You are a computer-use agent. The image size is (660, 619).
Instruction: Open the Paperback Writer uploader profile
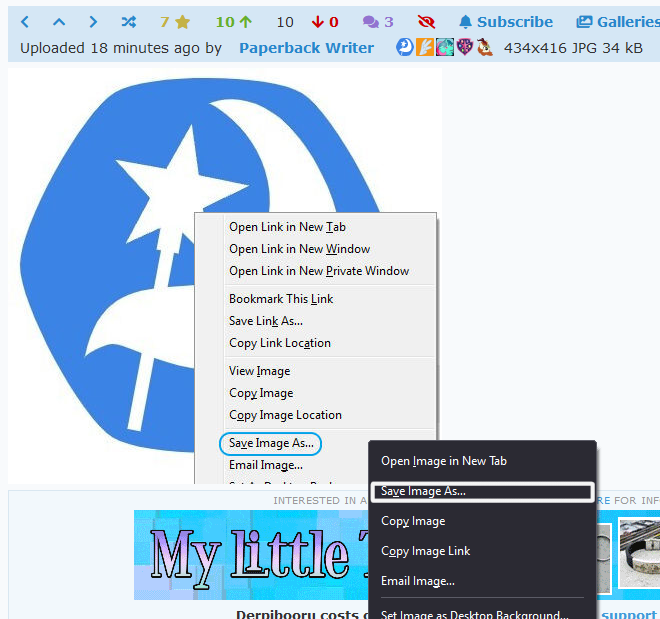pos(306,48)
